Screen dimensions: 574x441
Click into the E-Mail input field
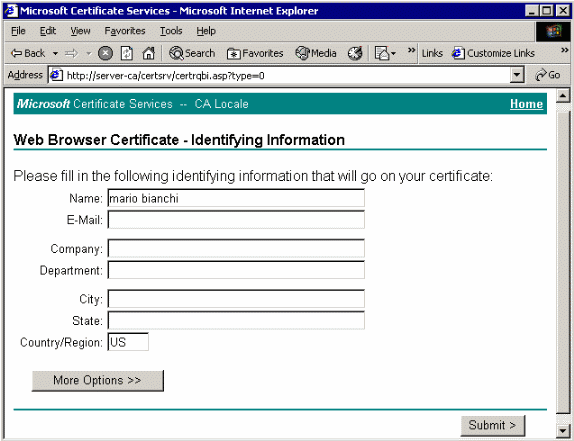[x=236, y=220]
